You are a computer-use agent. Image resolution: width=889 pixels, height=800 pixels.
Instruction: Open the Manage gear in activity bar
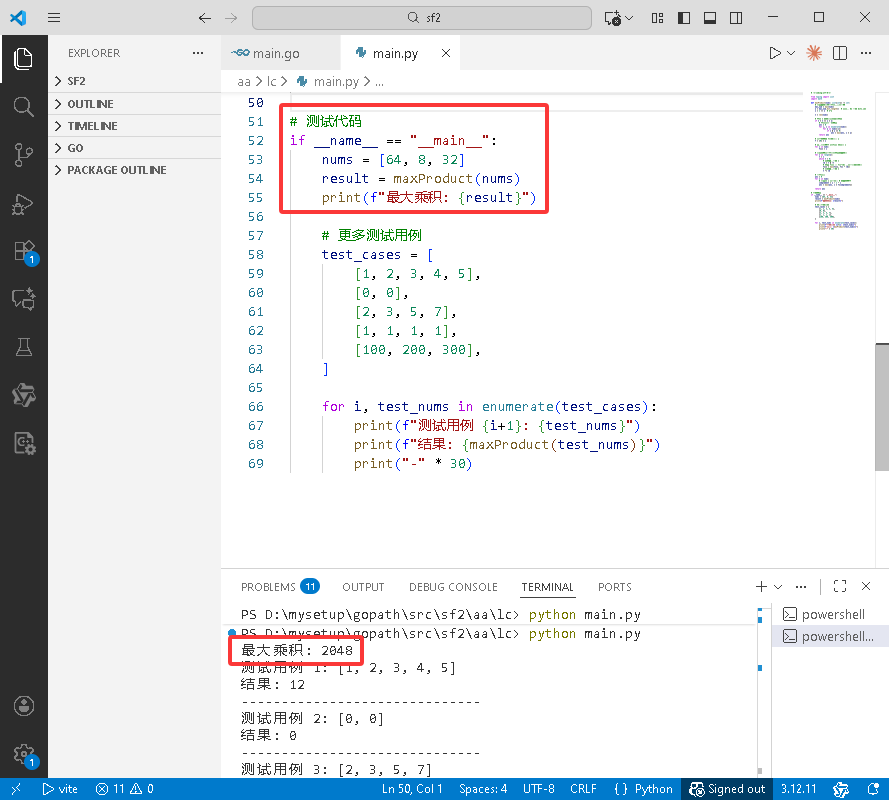click(x=24, y=755)
